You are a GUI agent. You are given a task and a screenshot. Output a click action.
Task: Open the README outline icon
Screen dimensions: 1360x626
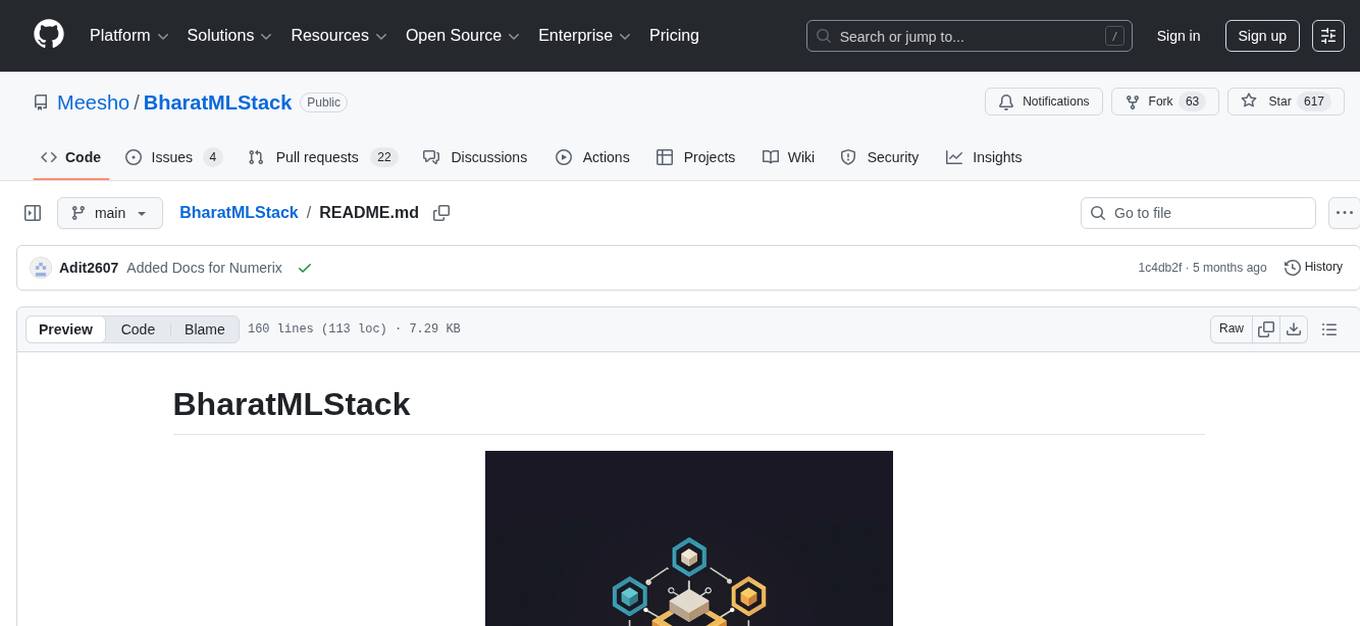point(1329,328)
